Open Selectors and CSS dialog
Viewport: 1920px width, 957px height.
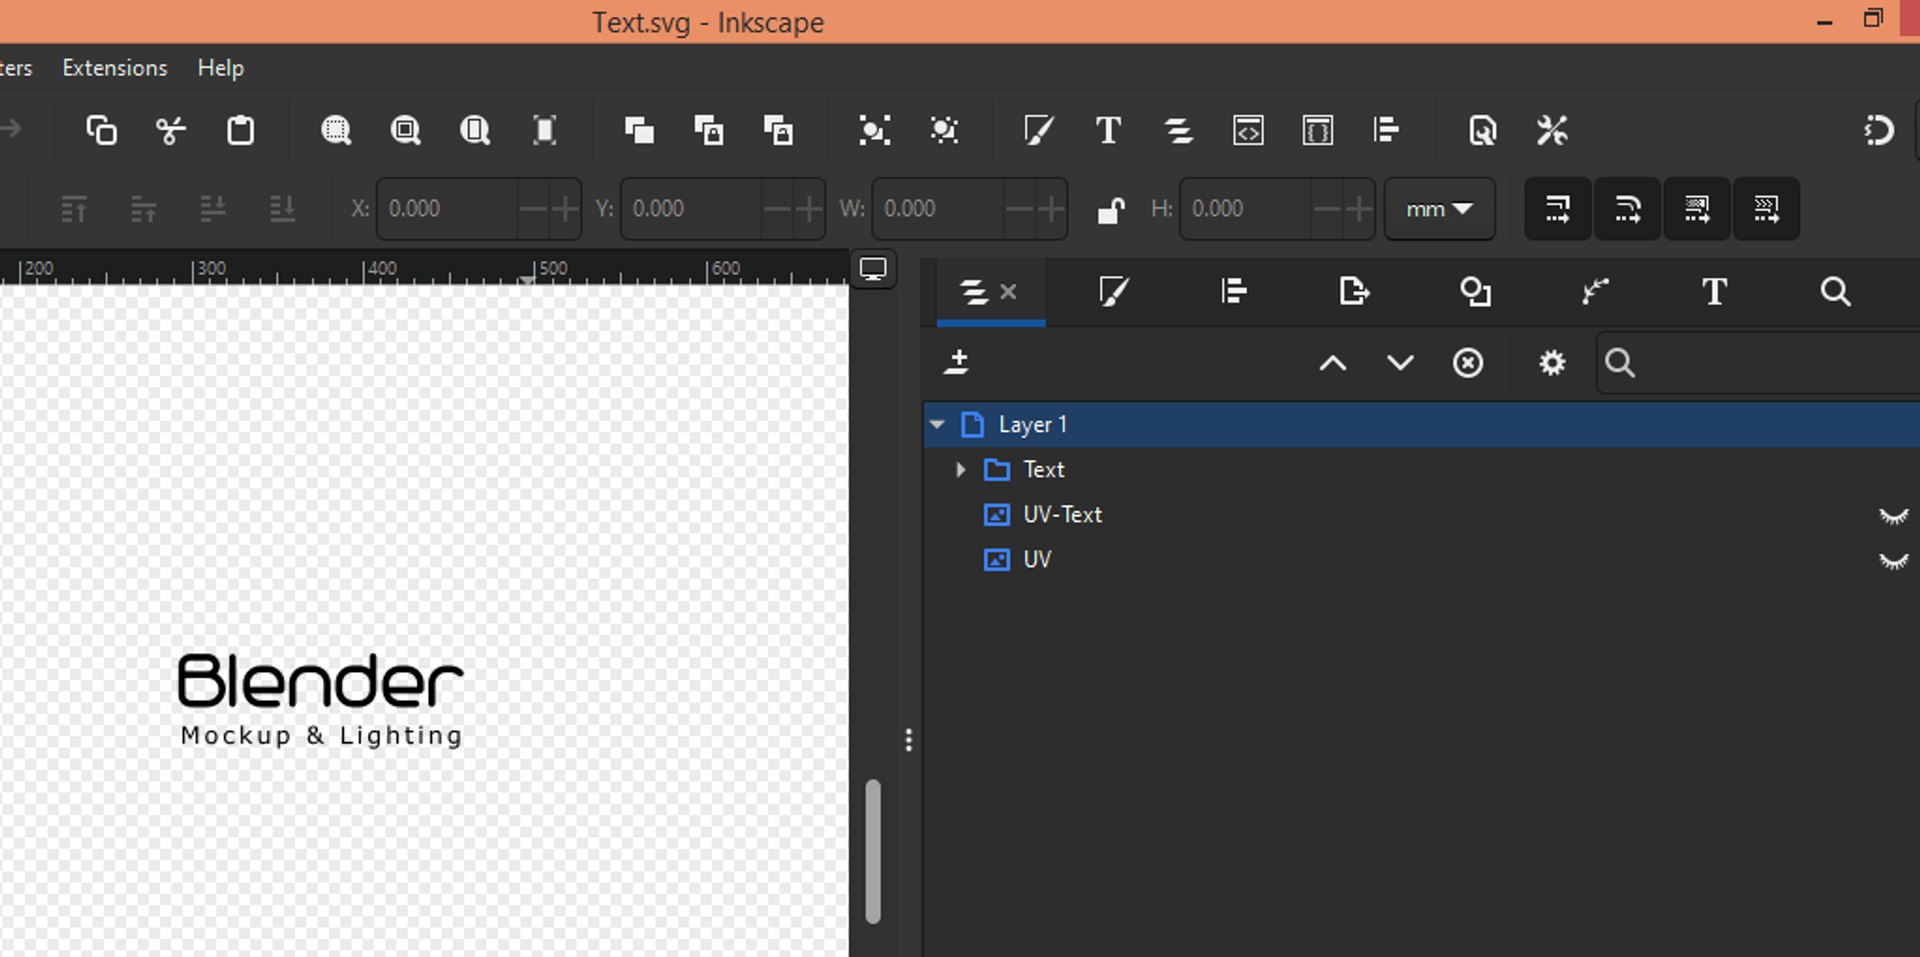[x=1317, y=130]
